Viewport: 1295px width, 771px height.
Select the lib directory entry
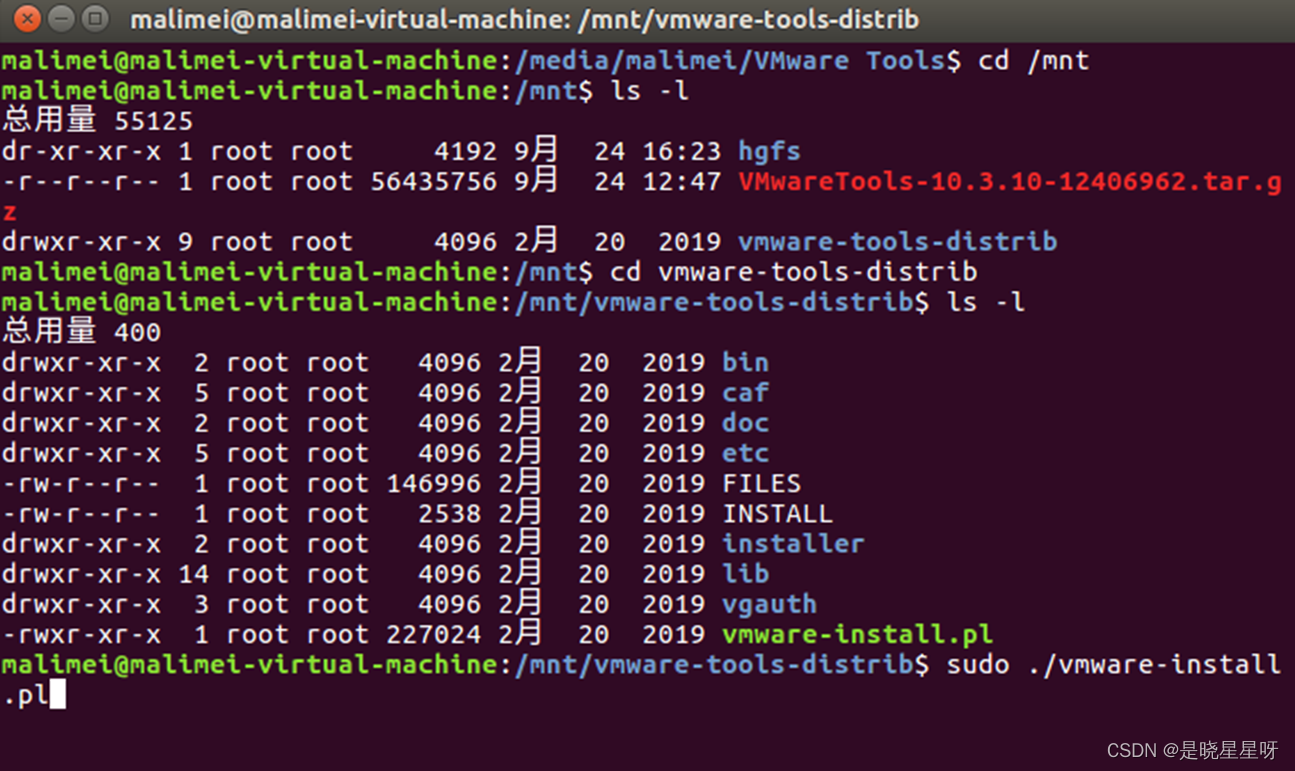tap(745, 573)
